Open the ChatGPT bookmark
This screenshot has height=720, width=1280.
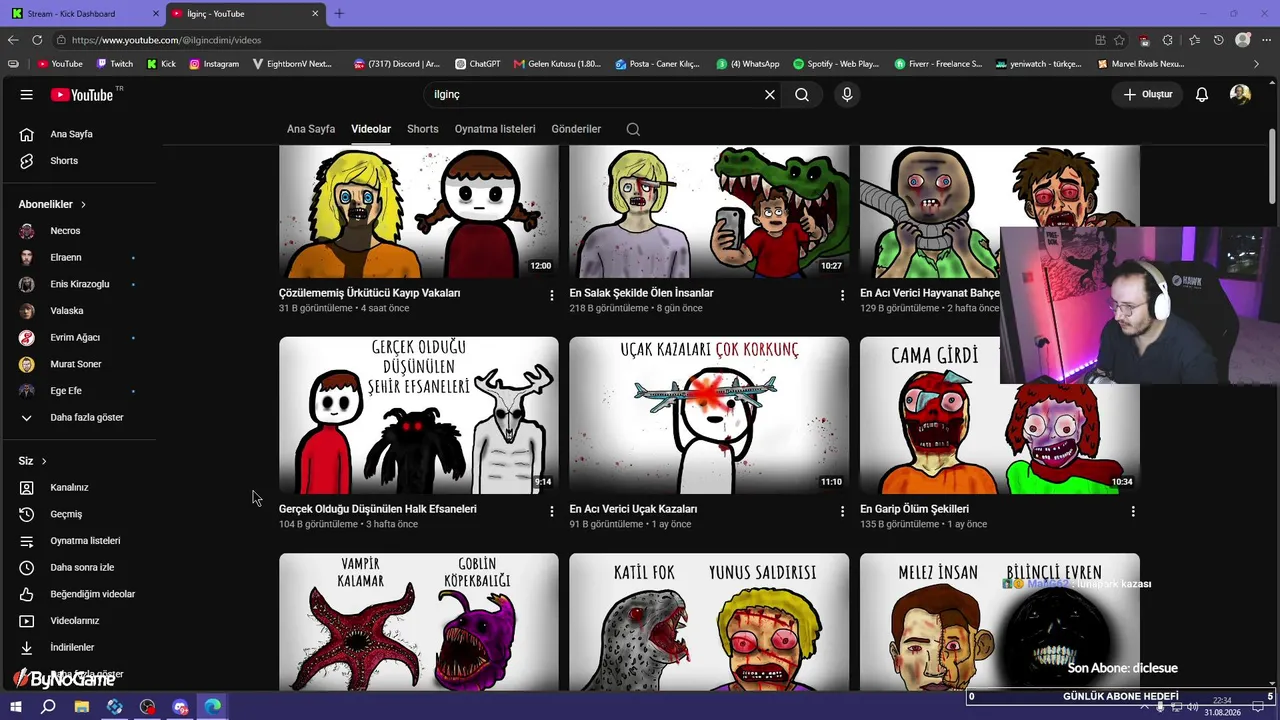(x=478, y=64)
